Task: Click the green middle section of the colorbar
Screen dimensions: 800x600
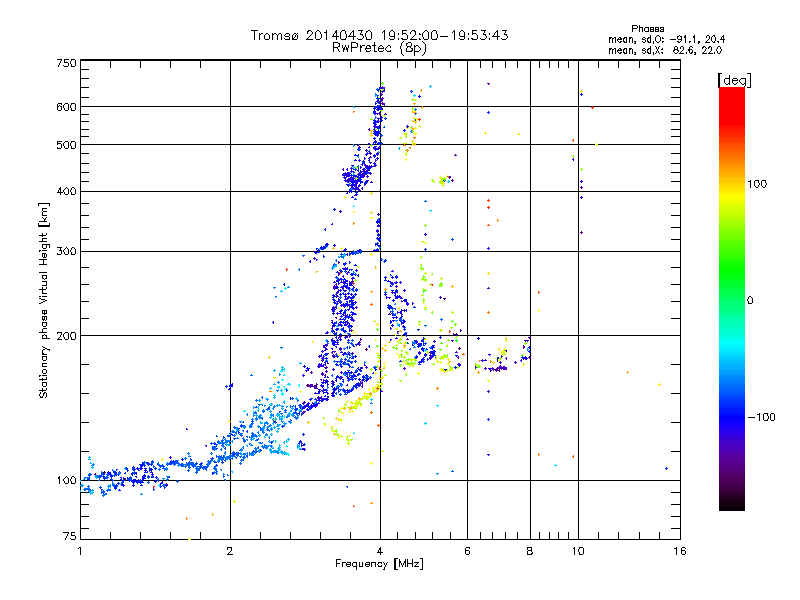Action: coord(732,270)
